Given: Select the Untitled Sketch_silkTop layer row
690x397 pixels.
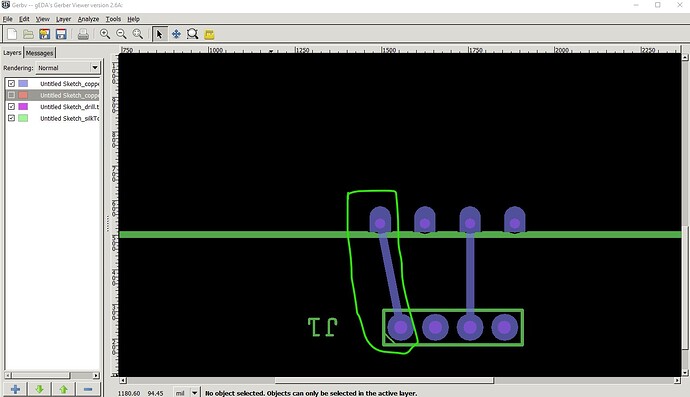Looking at the screenshot, I should [52, 118].
